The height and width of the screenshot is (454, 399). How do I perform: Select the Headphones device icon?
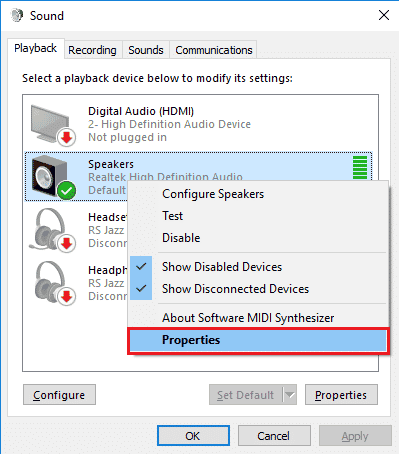pos(50,282)
